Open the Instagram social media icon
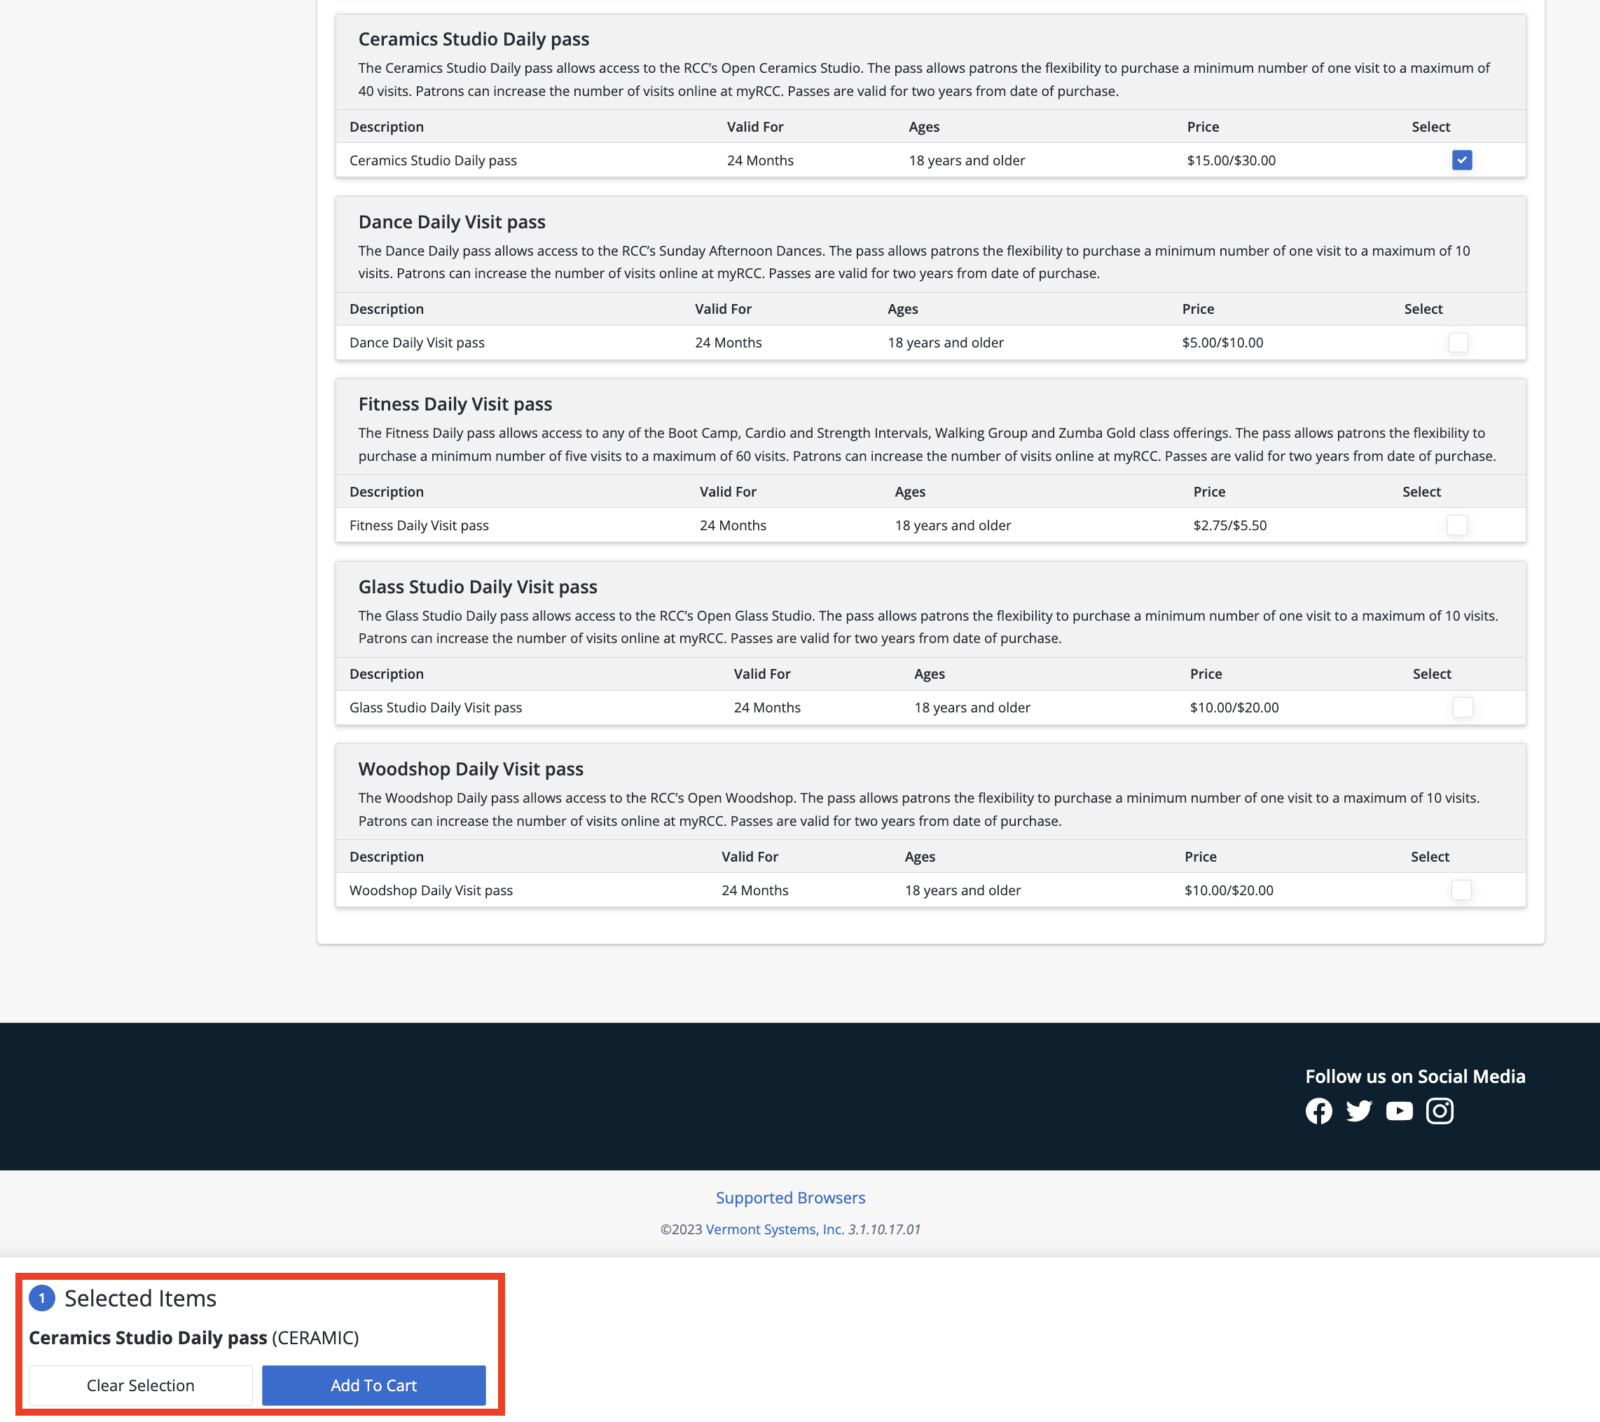Screen dimensions: 1600x1422 pyautogui.click(x=1439, y=1111)
